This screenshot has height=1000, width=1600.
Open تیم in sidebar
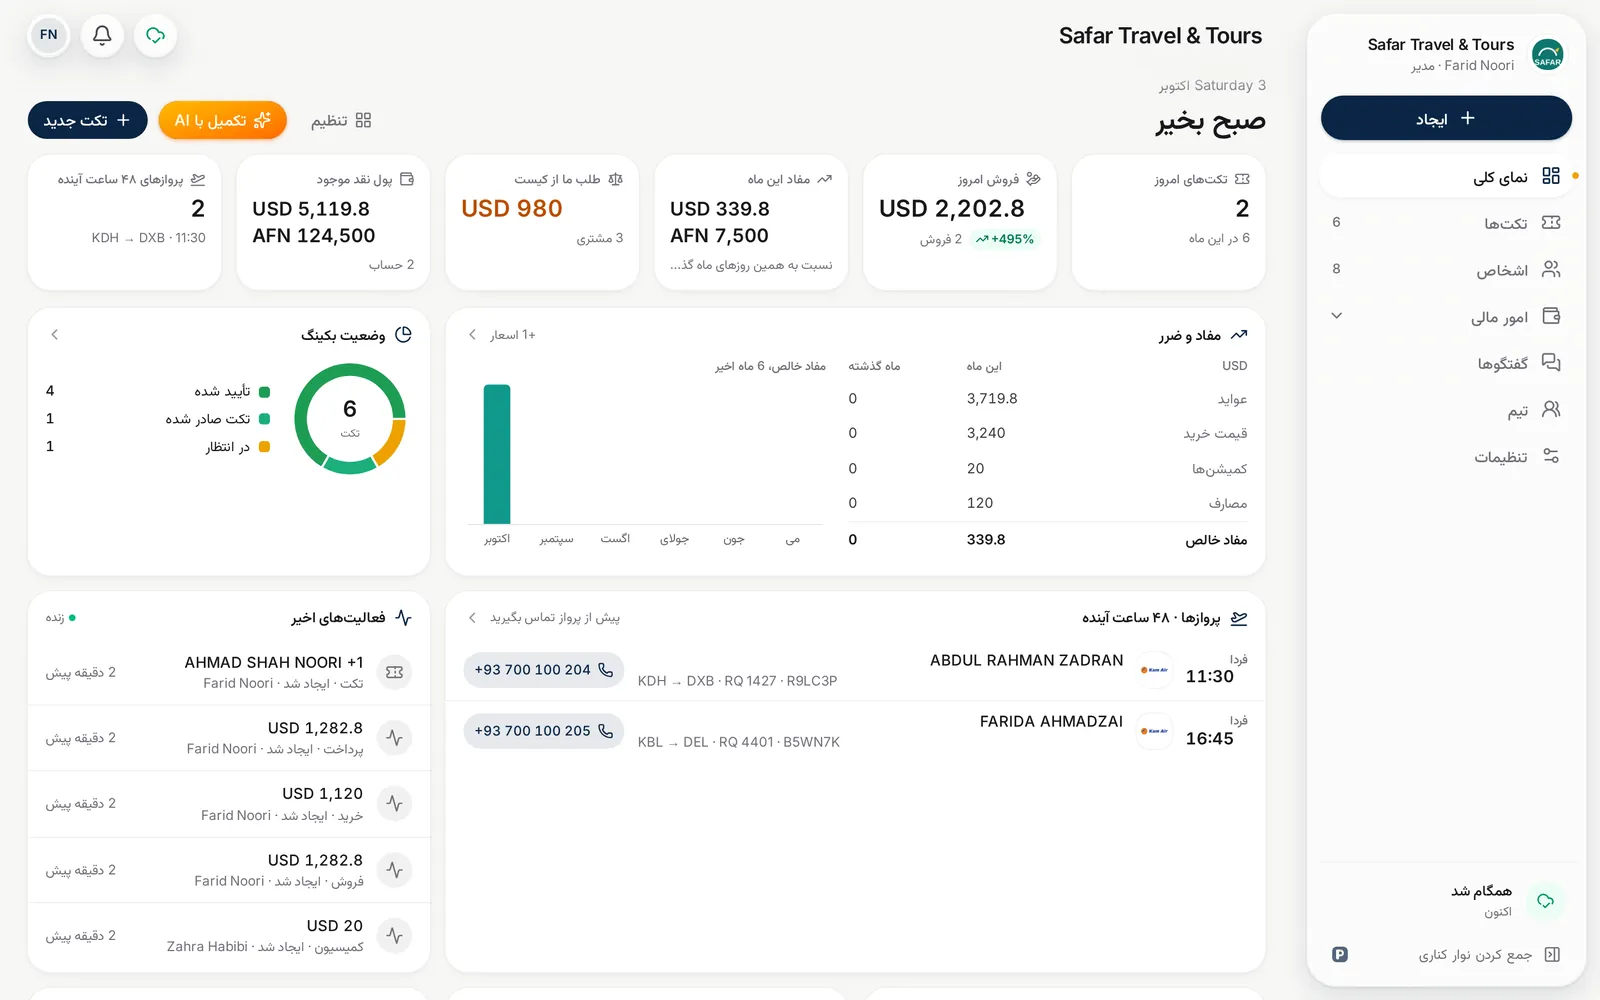[x=1446, y=410]
